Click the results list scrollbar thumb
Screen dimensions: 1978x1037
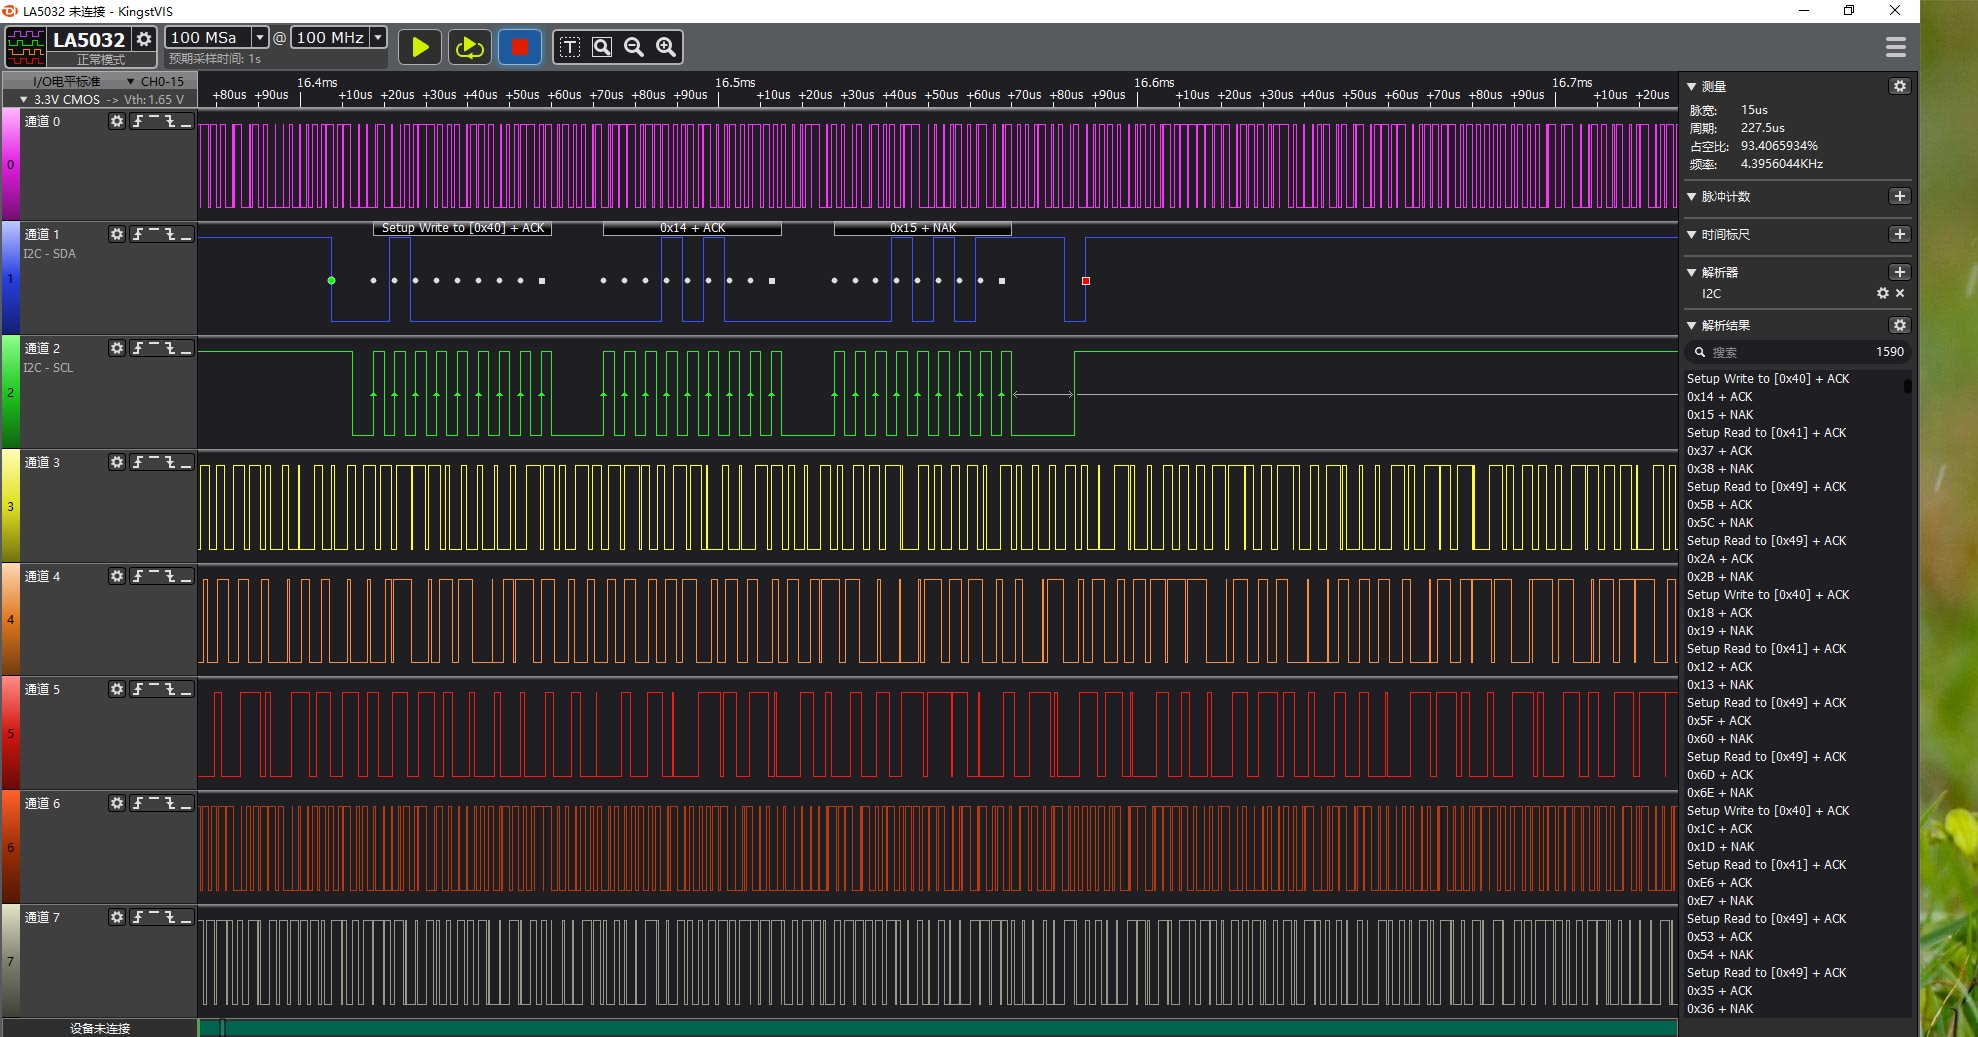(x=1908, y=385)
